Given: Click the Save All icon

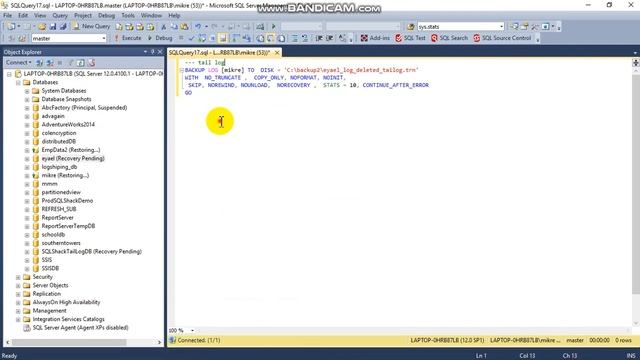Looking at the screenshot, I should [63, 27].
